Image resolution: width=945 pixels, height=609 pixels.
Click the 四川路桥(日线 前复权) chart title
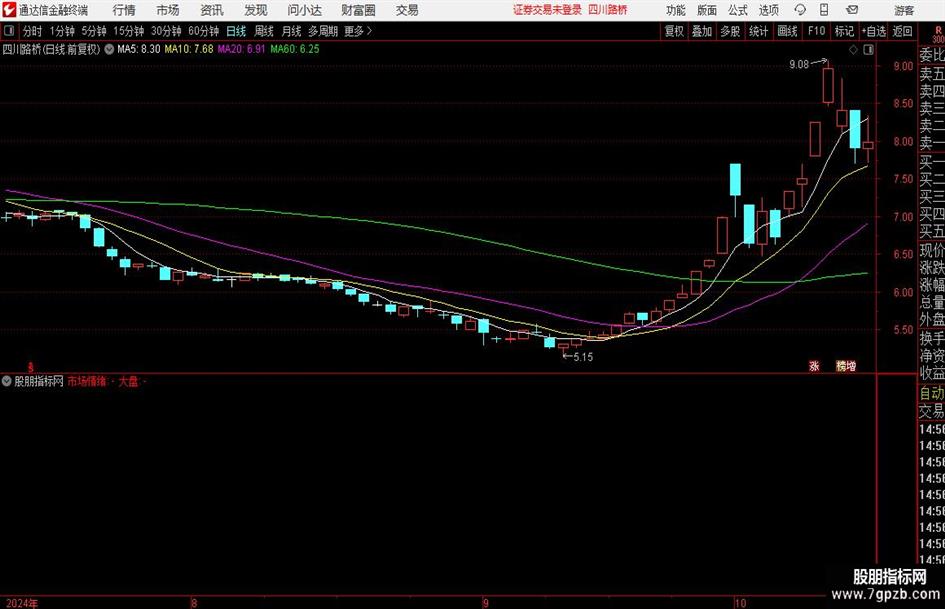tap(51, 49)
